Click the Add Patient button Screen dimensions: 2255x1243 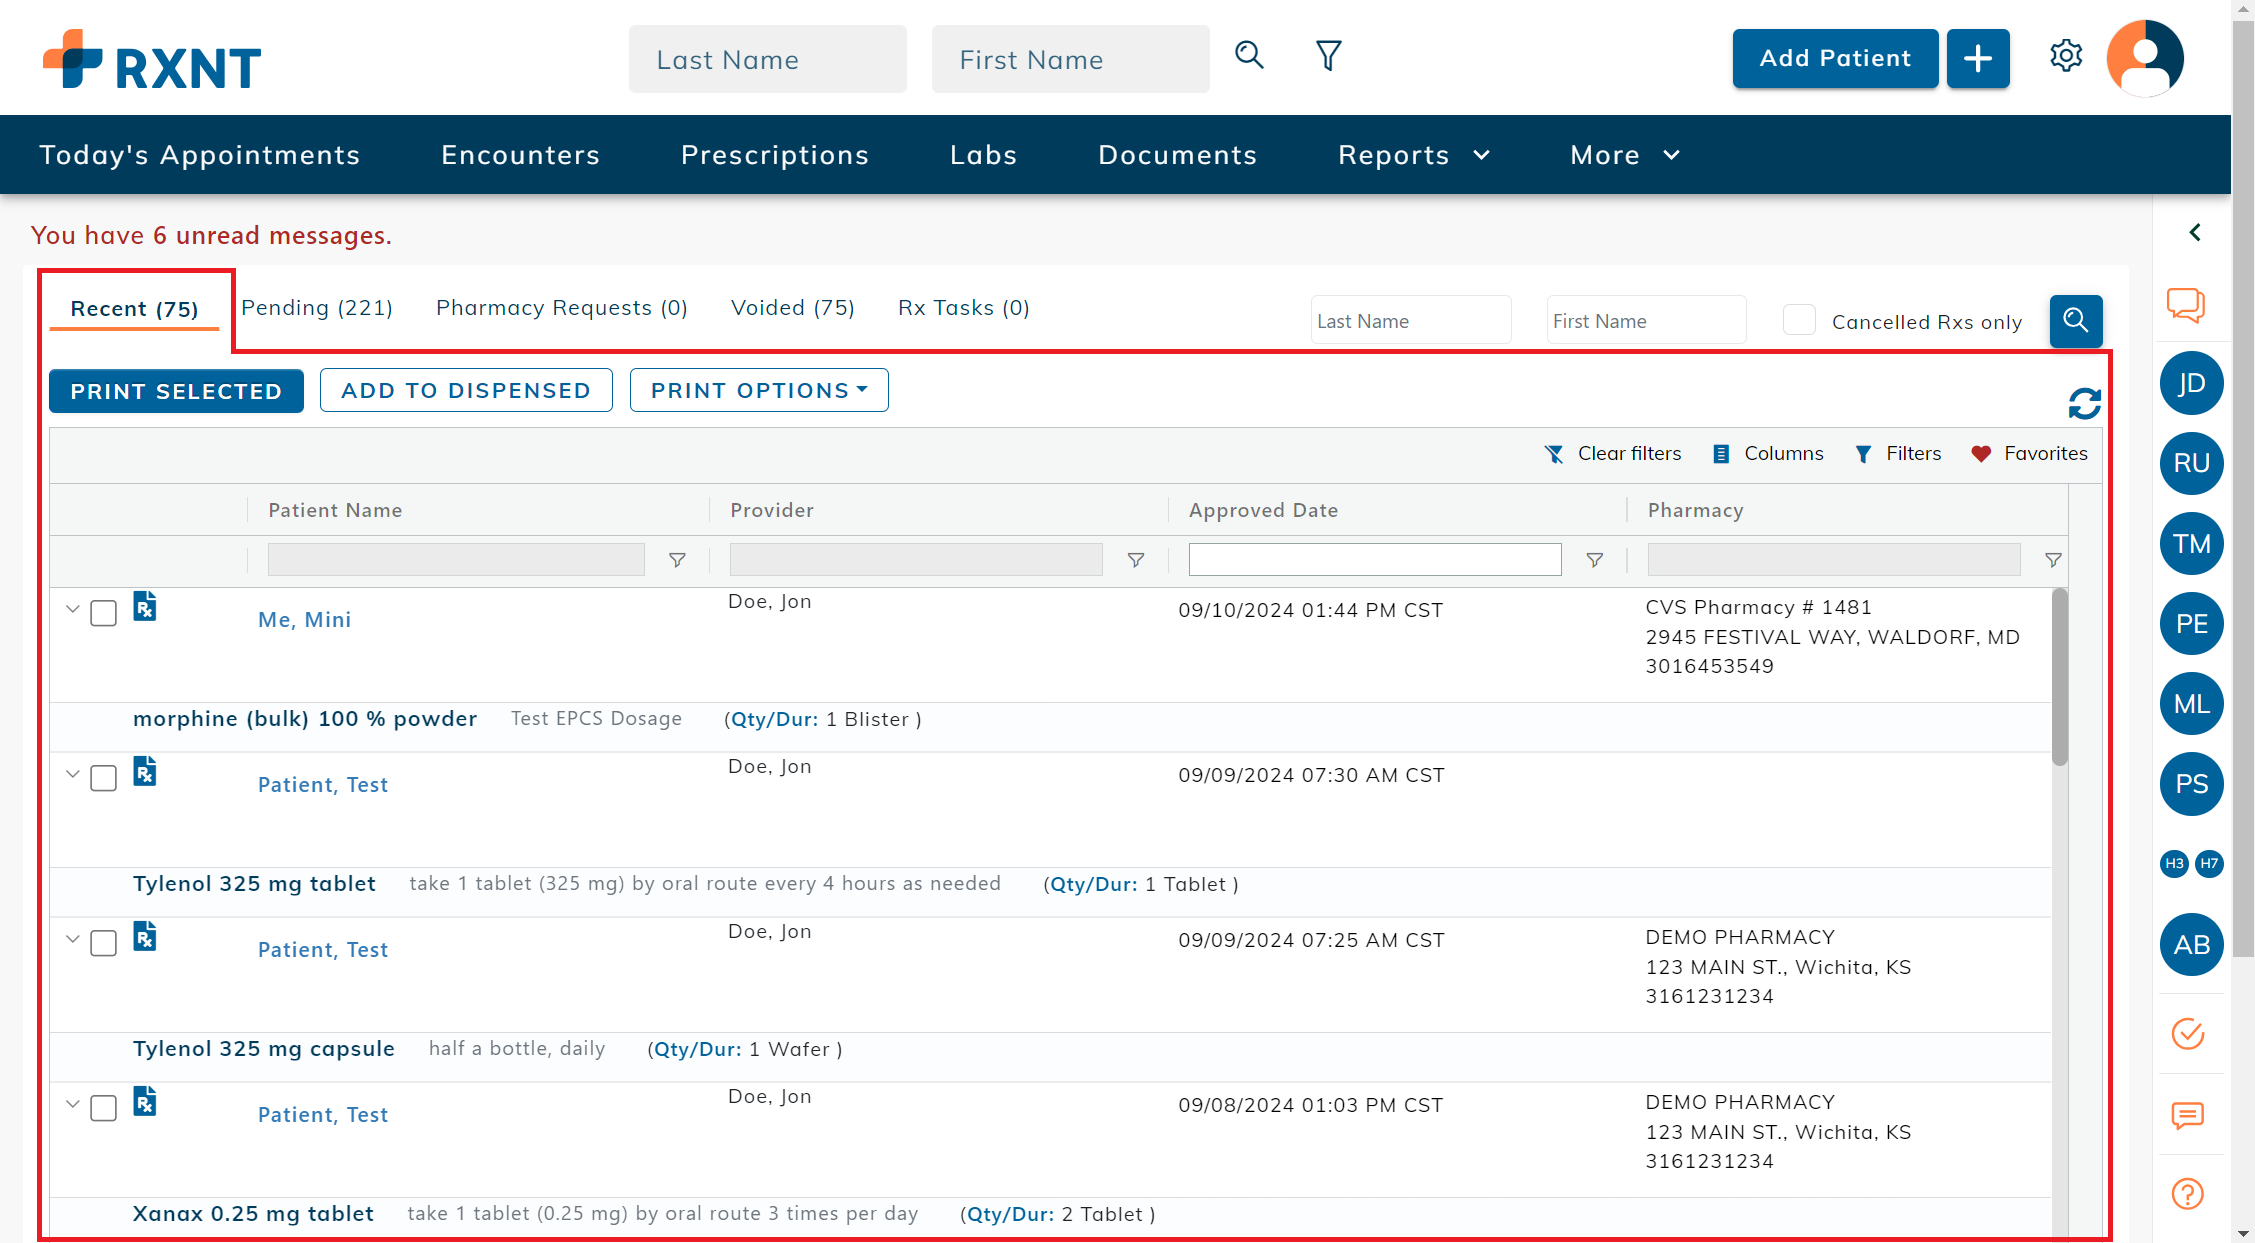tap(1835, 58)
